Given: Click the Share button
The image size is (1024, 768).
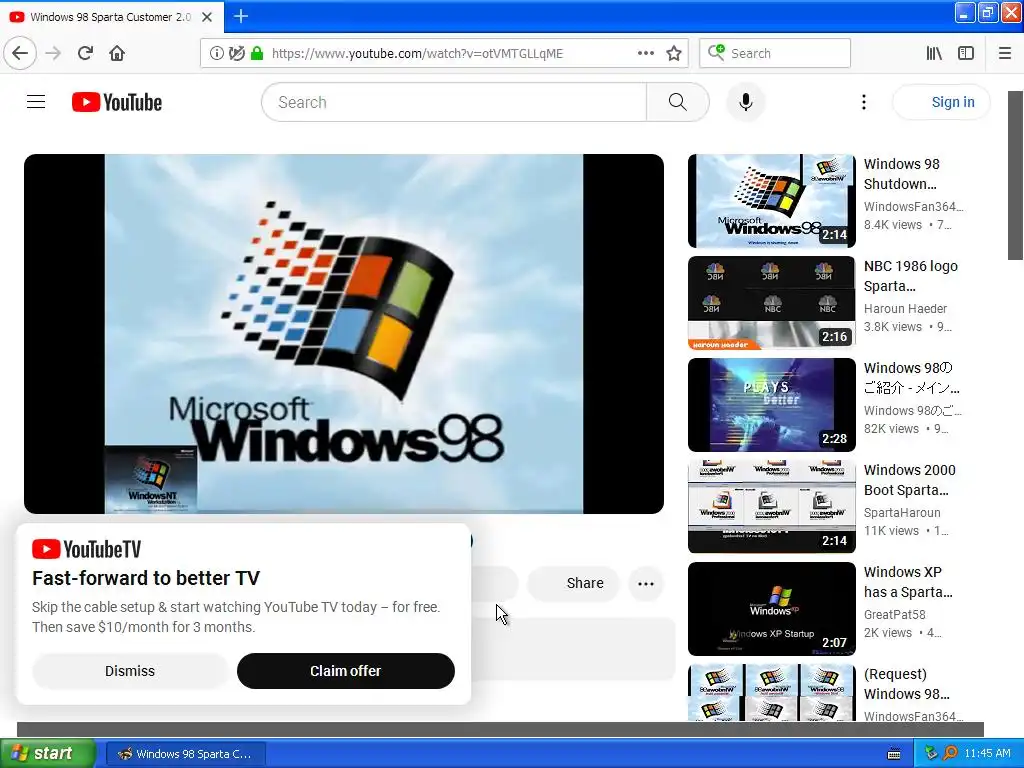Looking at the screenshot, I should click(x=573, y=583).
